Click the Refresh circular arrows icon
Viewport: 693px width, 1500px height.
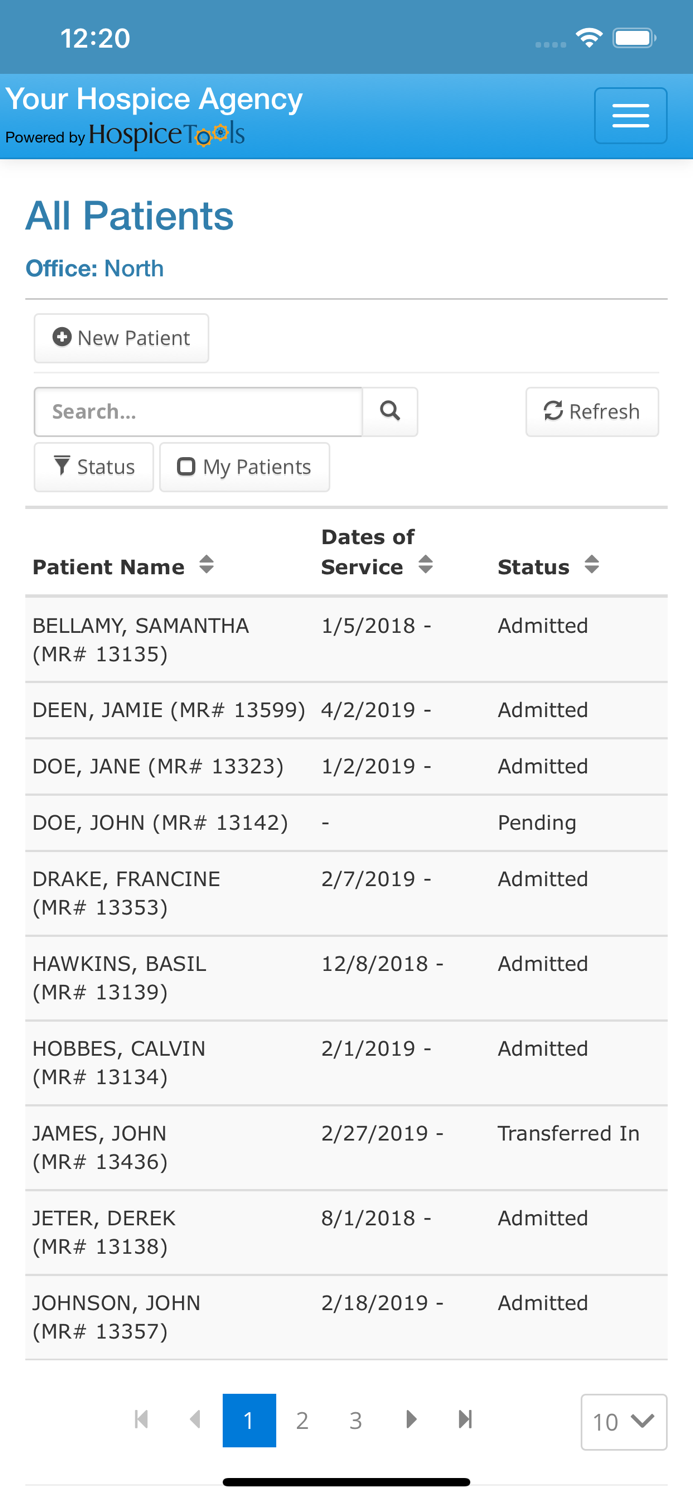click(552, 411)
